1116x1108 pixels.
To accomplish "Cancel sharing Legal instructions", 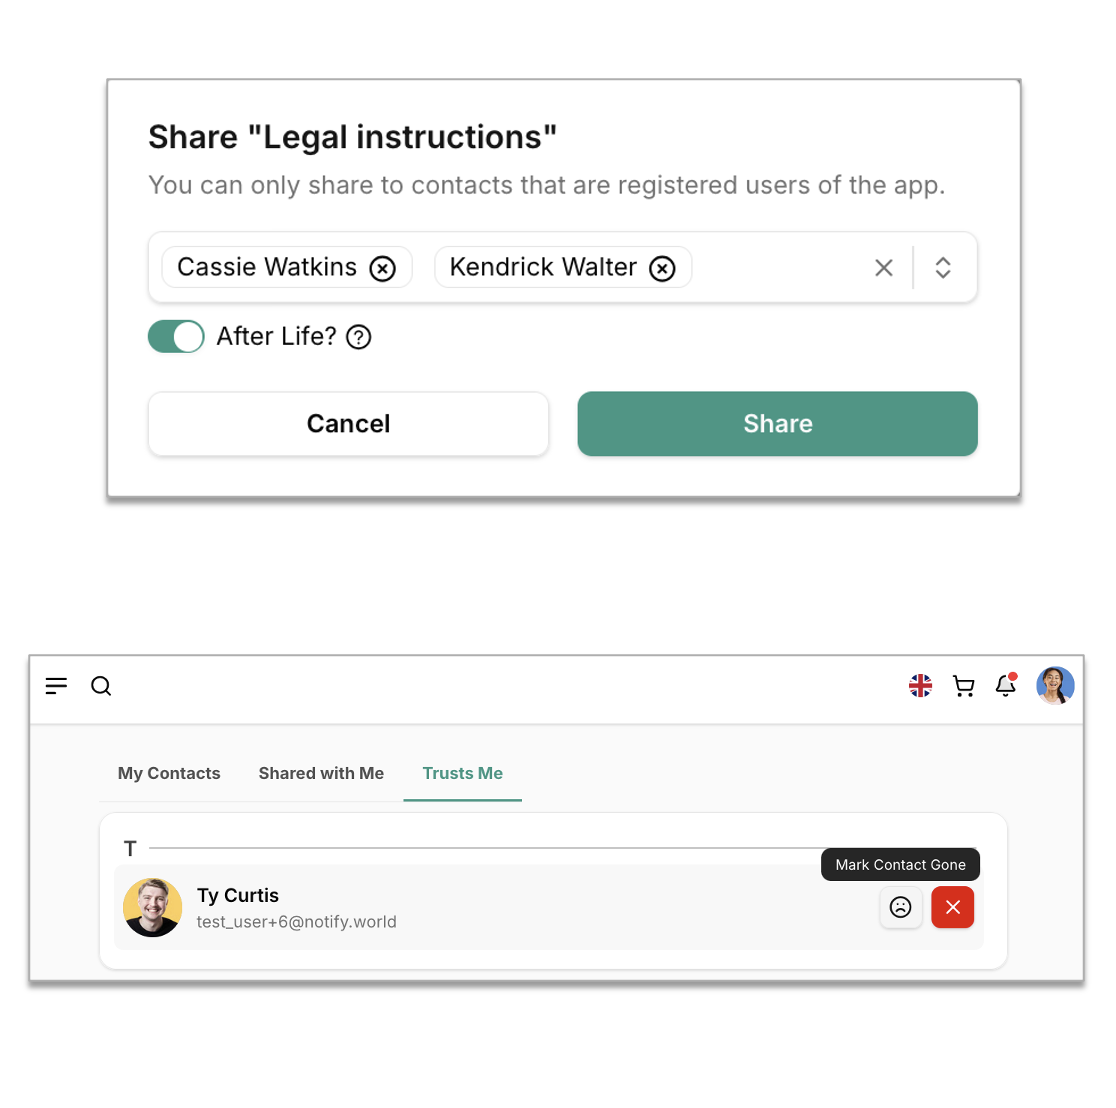I will click(348, 424).
